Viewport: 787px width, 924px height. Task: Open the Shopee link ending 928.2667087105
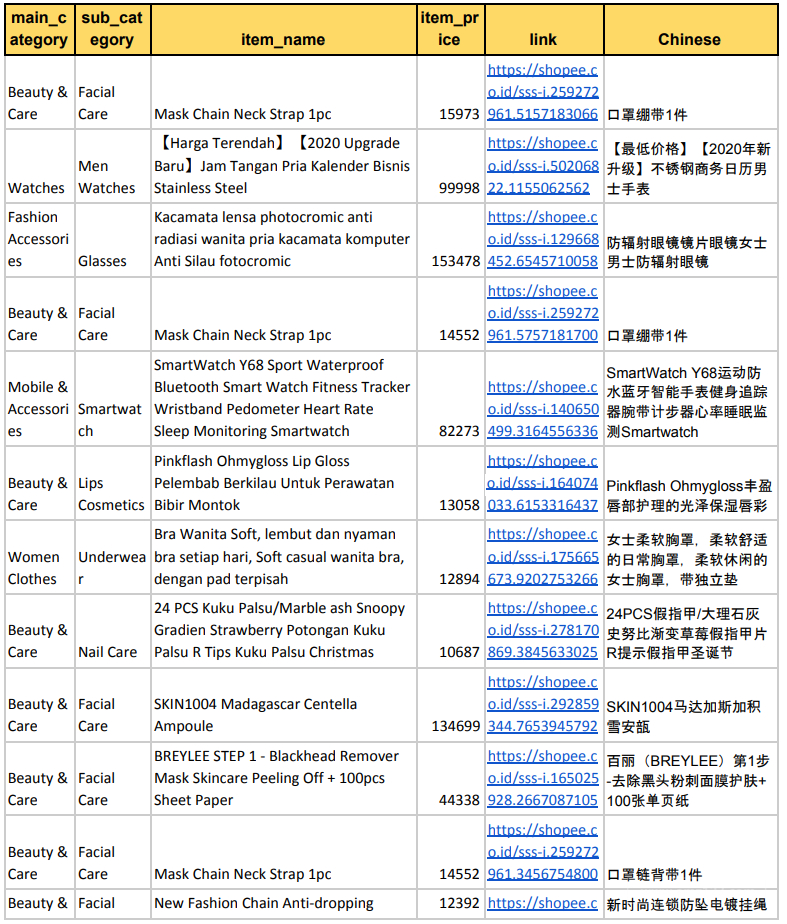point(543,778)
